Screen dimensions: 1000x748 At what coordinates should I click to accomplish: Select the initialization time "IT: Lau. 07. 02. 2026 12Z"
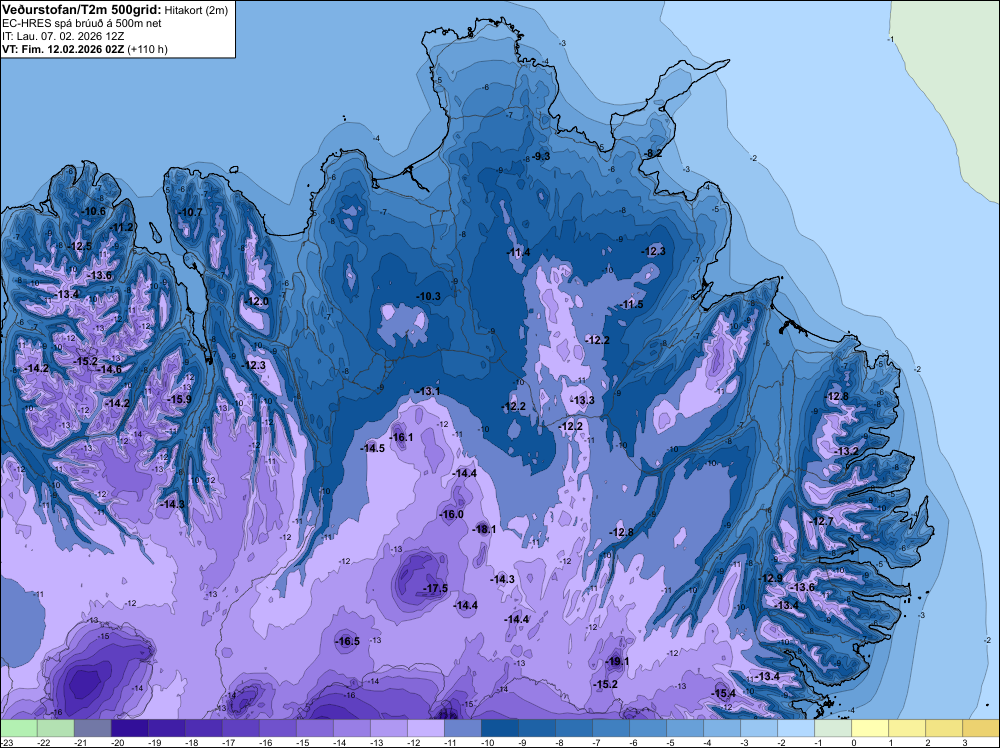click(63, 36)
